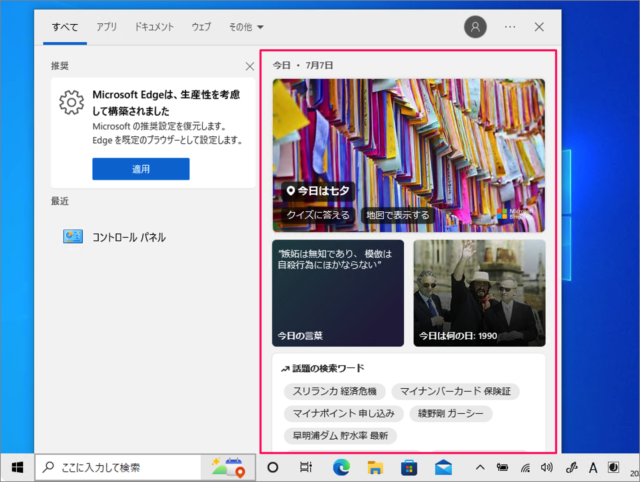Expand the その他 dropdown
The image size is (640, 482).
click(246, 27)
